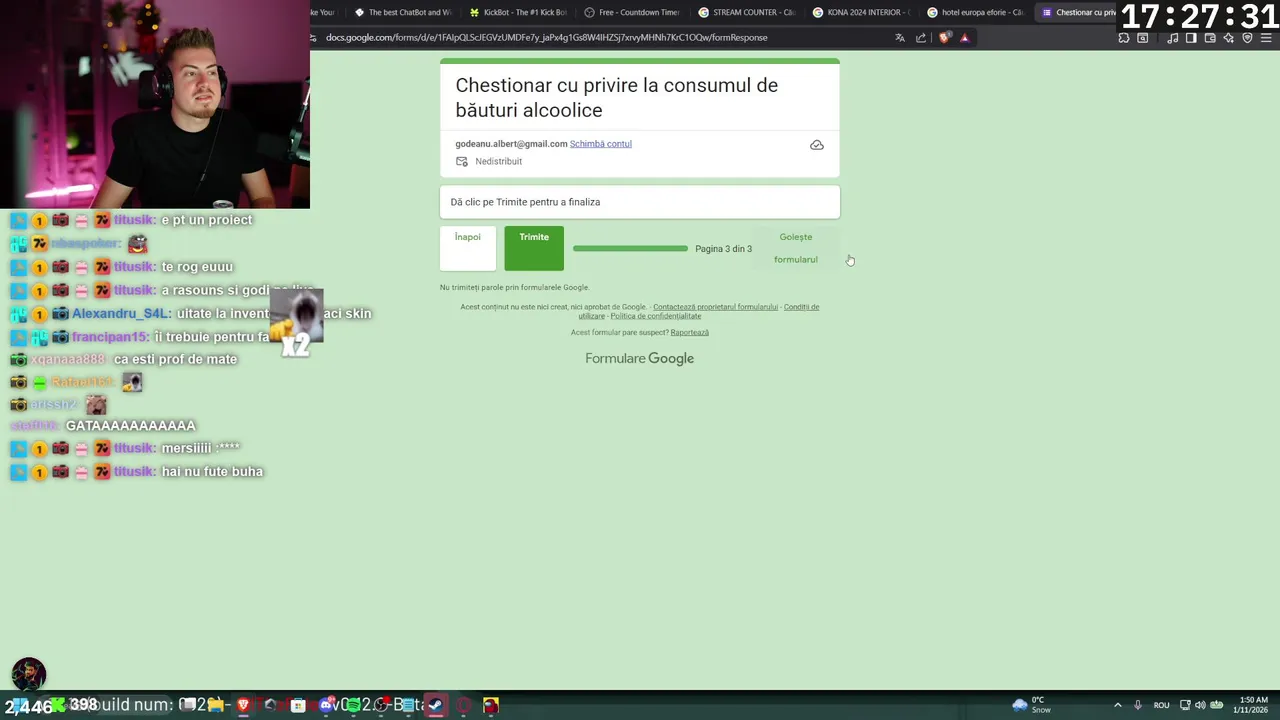Open Opera GX from the taskbar

click(x=463, y=705)
